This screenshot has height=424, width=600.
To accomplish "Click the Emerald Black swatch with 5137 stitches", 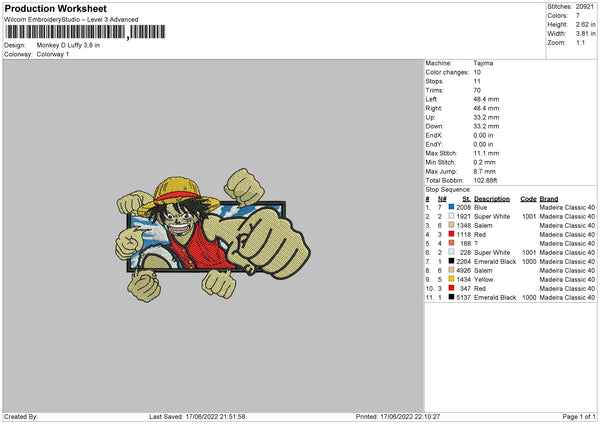I will click(451, 297).
